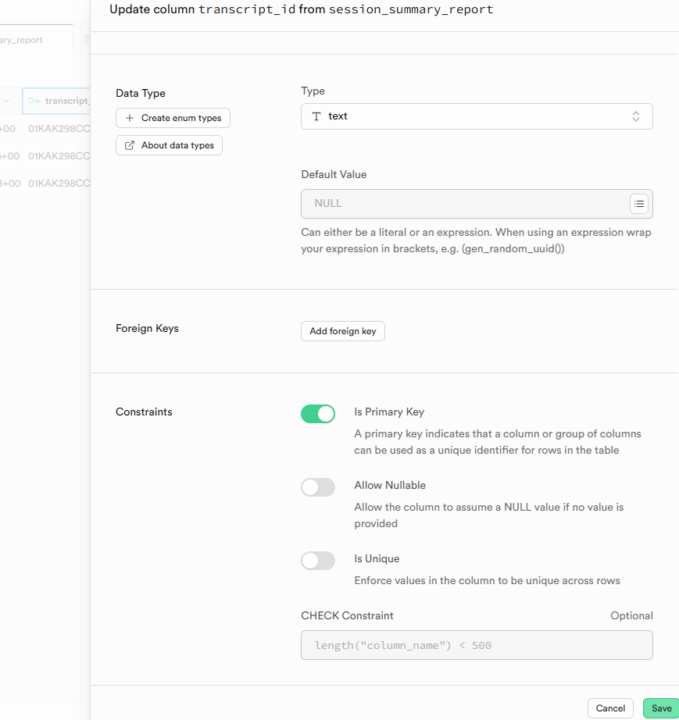Enable the Allow Nullable toggle
Image resolution: width=679 pixels, height=720 pixels.
(318, 487)
